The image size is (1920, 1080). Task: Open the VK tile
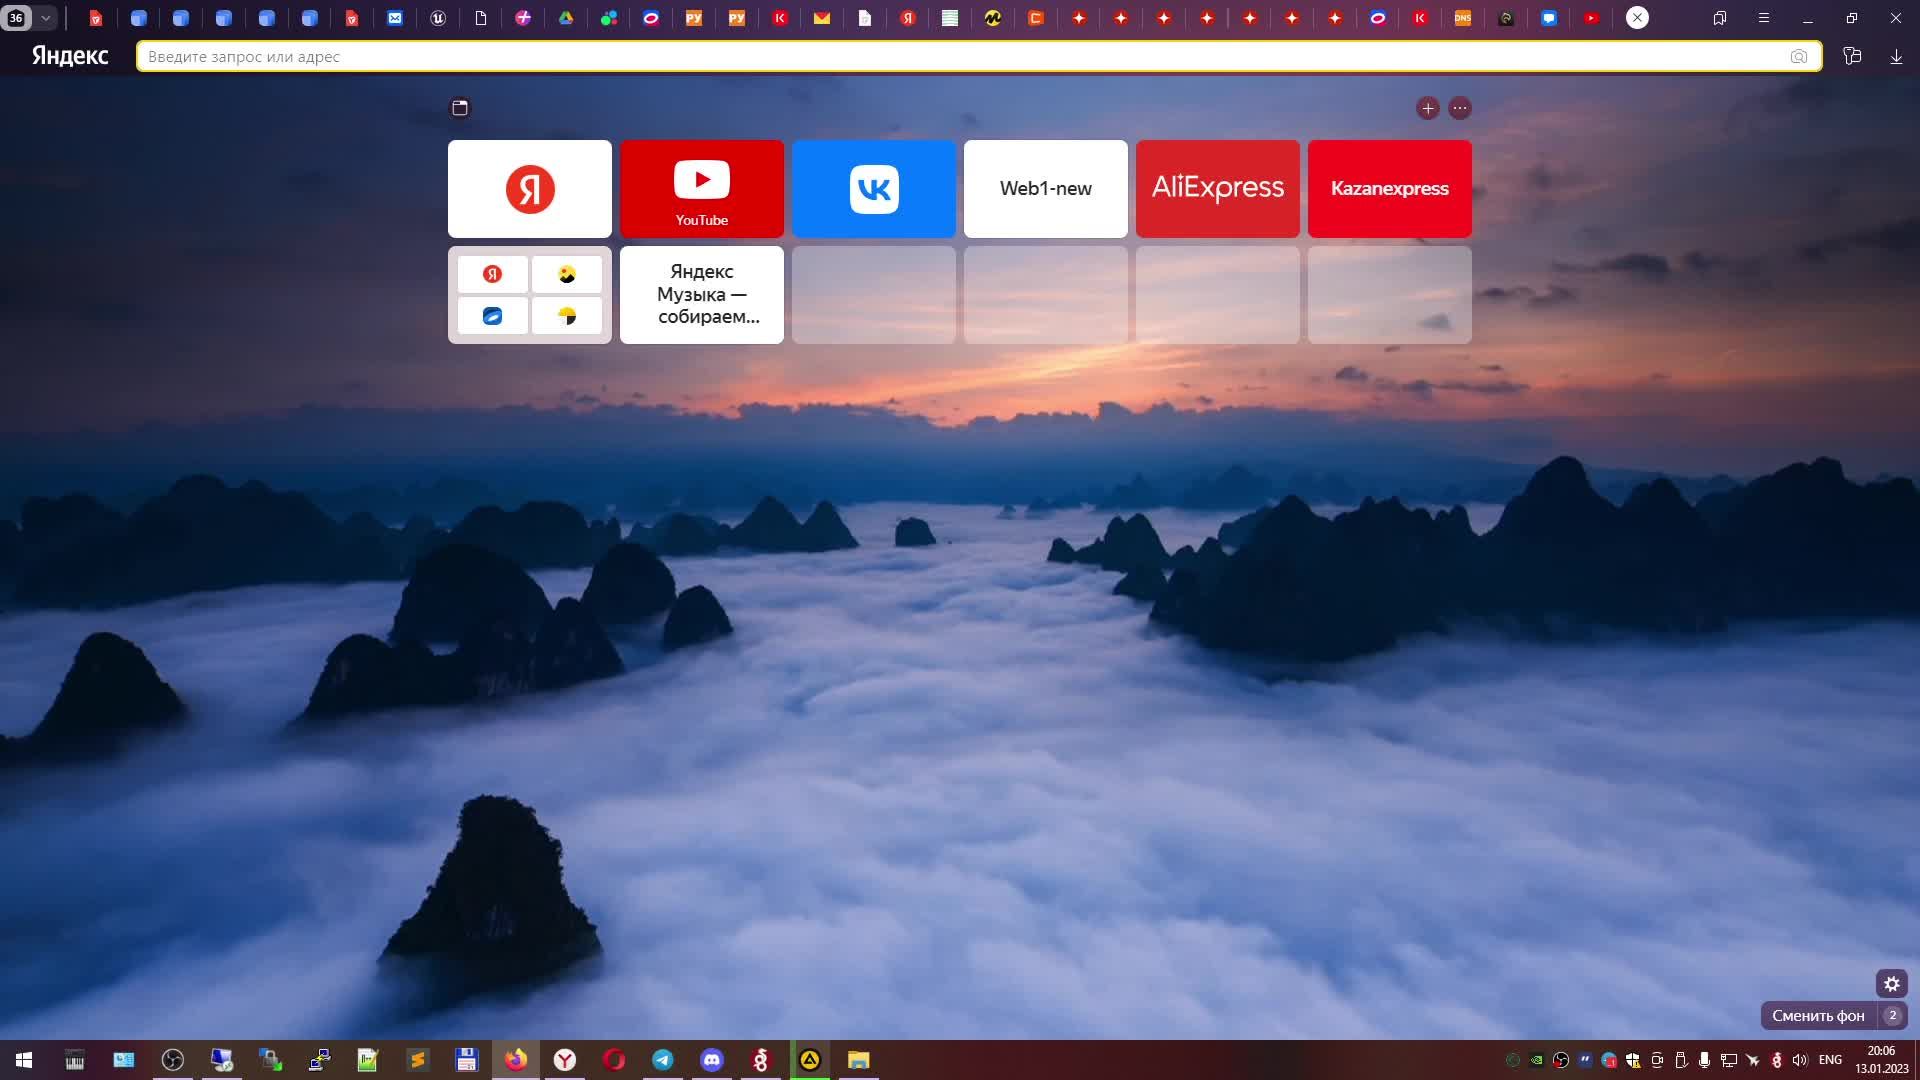tap(873, 189)
